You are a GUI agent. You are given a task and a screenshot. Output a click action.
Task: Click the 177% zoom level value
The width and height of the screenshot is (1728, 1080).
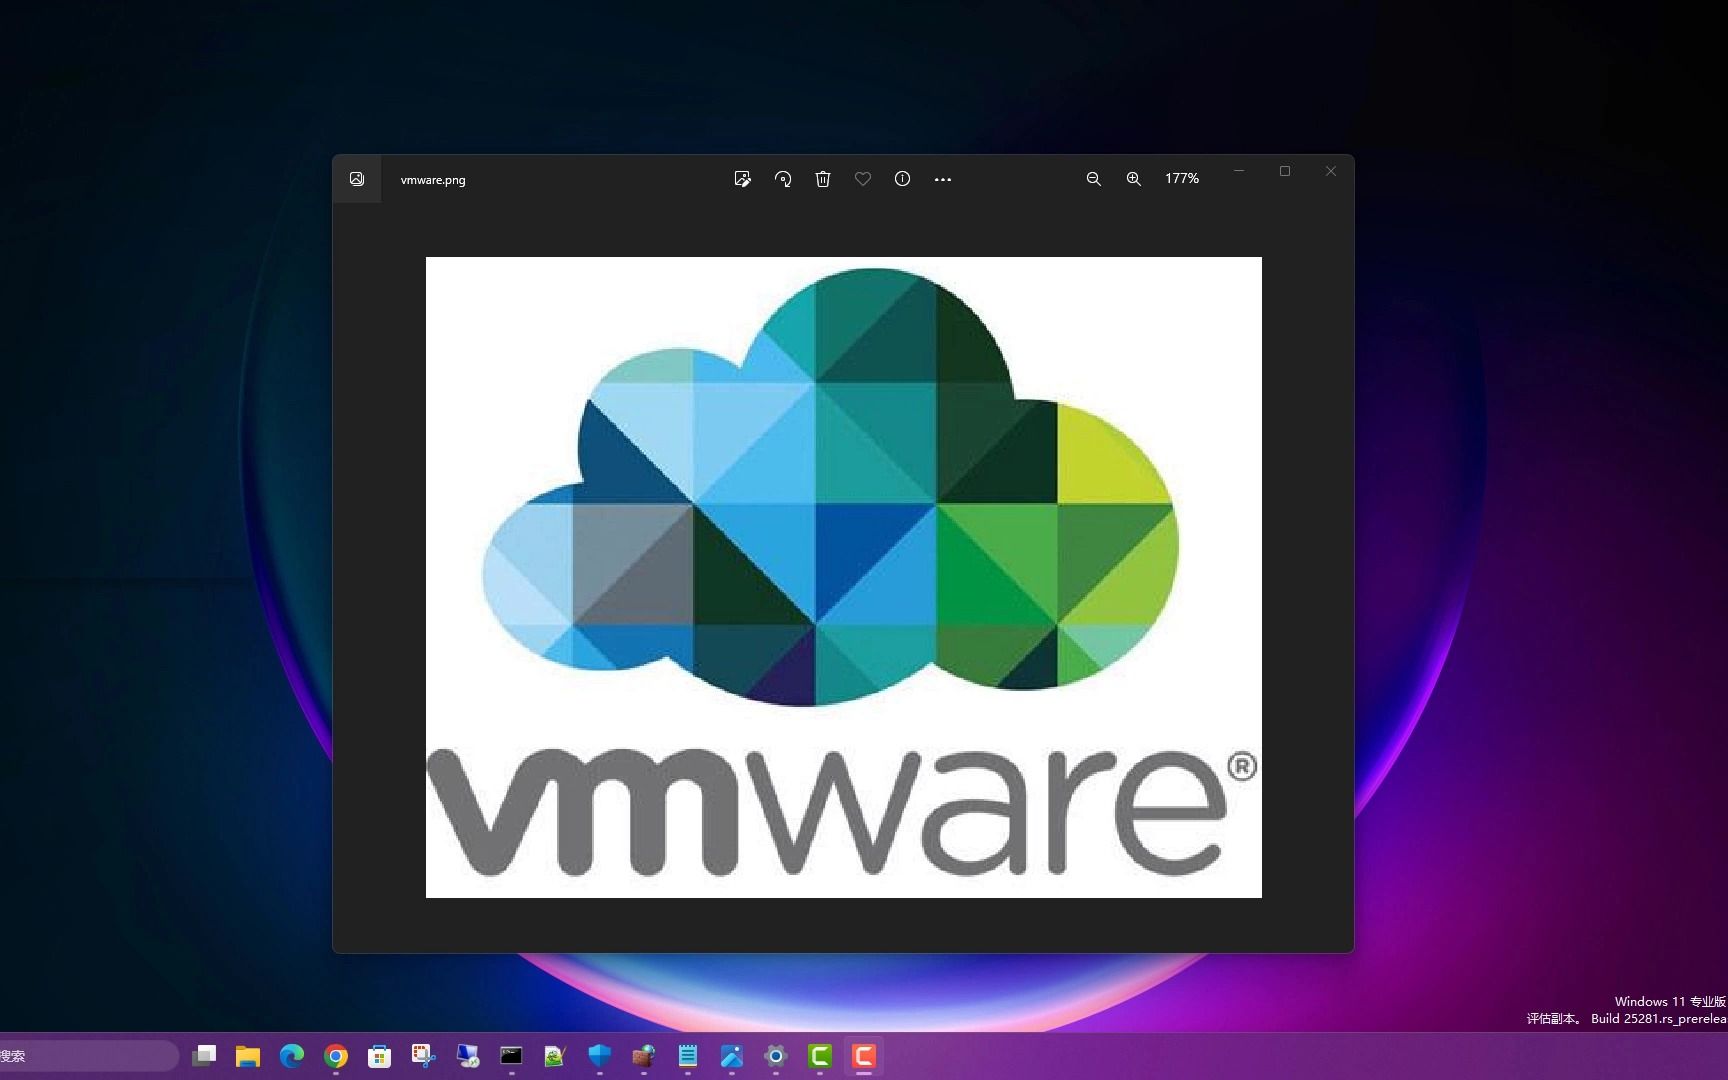point(1182,179)
